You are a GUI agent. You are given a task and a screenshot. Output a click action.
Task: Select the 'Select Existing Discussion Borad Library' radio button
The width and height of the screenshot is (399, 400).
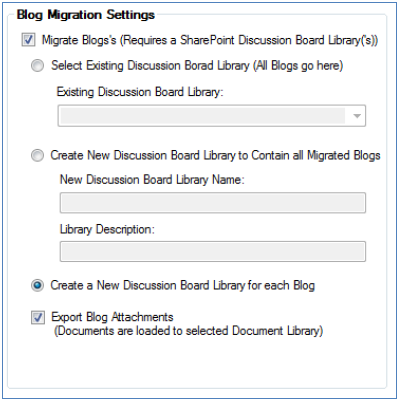[x=37, y=65]
